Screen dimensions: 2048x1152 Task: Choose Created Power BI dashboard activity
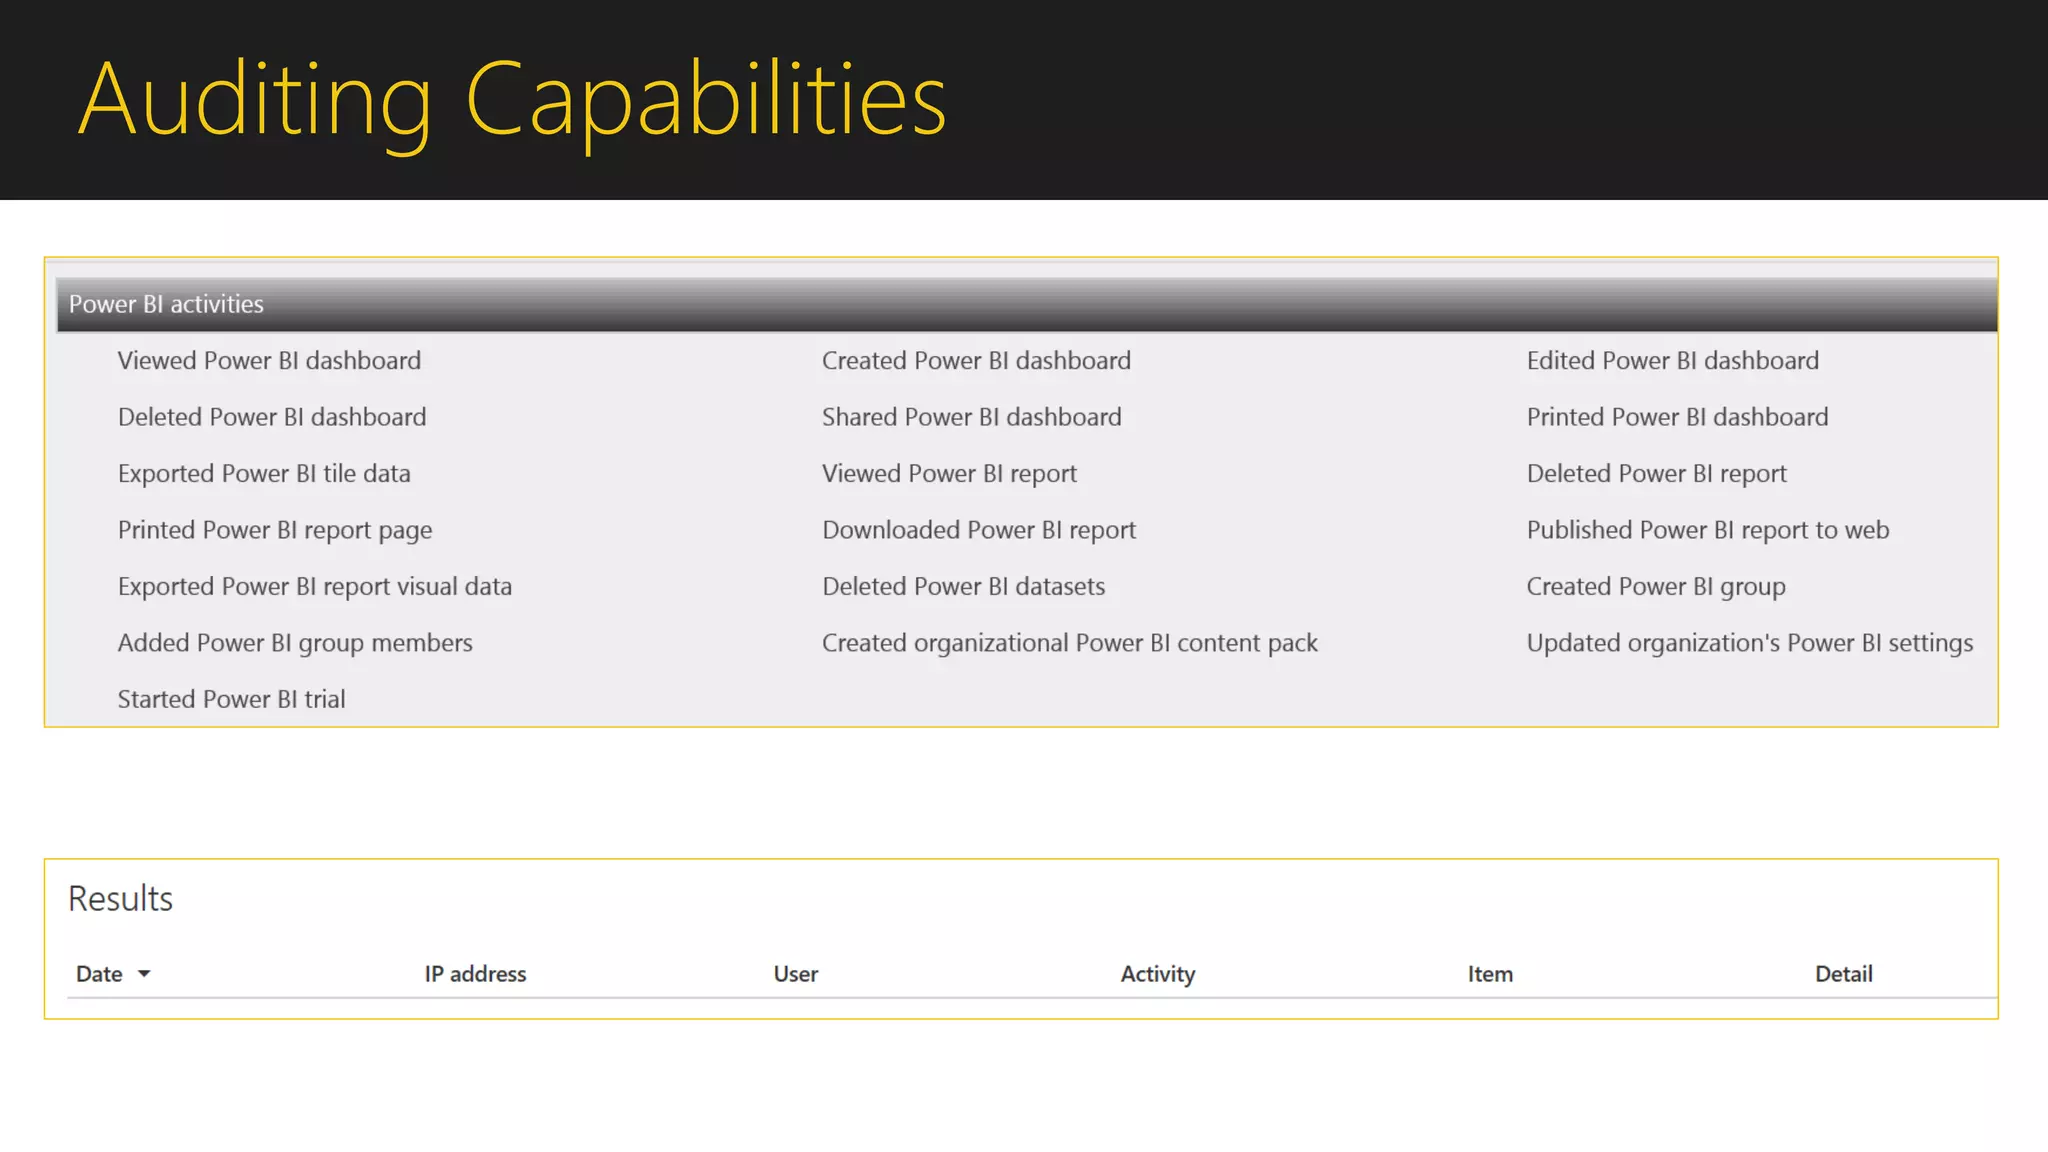coord(976,361)
